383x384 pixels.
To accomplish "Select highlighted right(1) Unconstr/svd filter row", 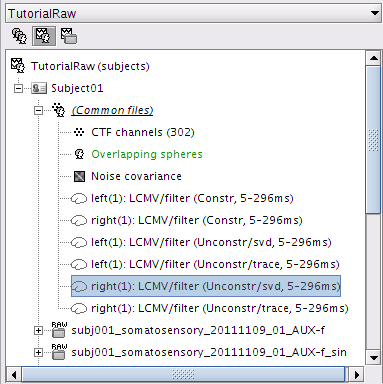I will pyautogui.click(x=206, y=286).
